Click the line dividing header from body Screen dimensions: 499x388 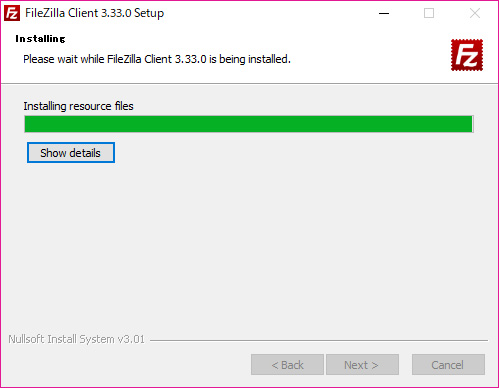(249, 83)
